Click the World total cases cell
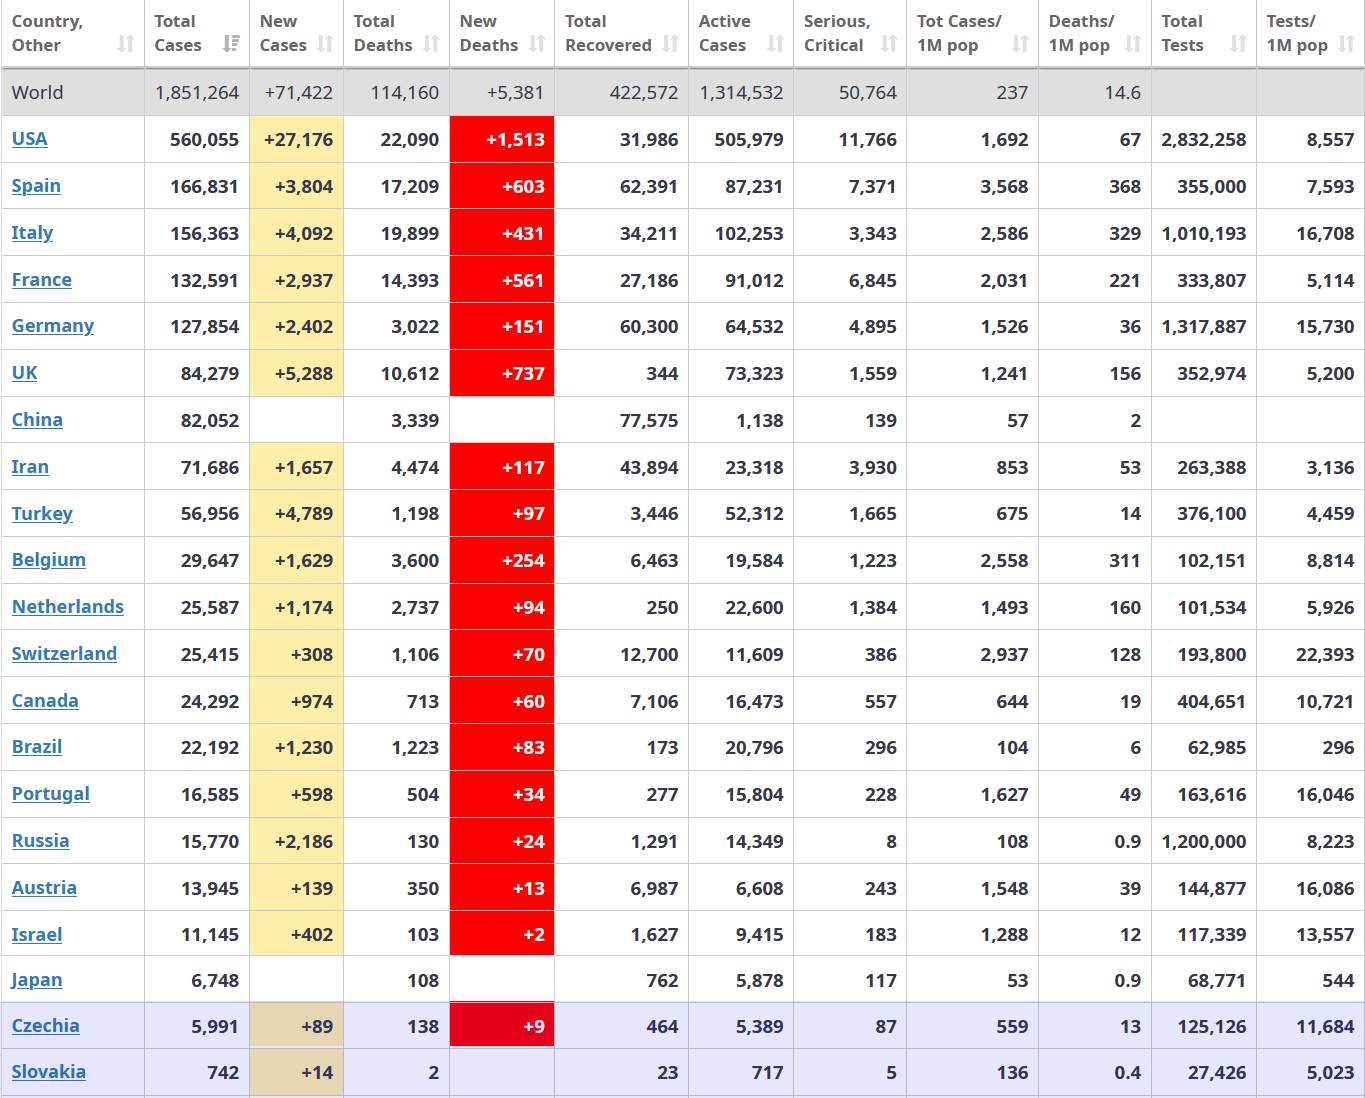 pos(197,93)
